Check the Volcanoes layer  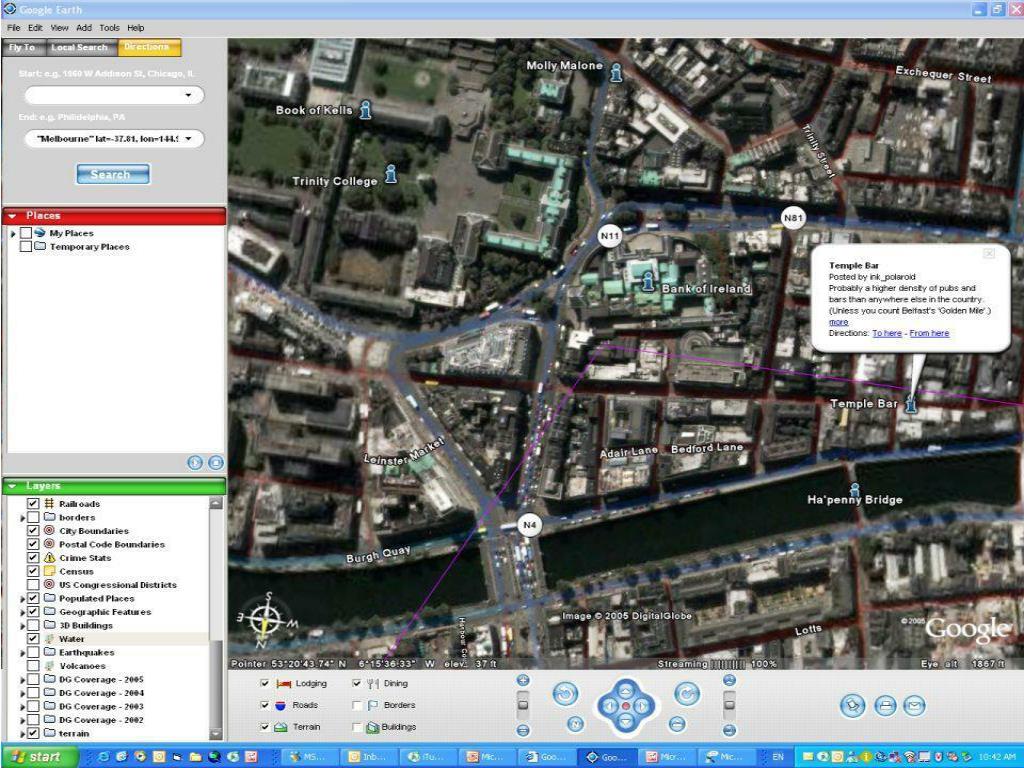click(x=33, y=665)
